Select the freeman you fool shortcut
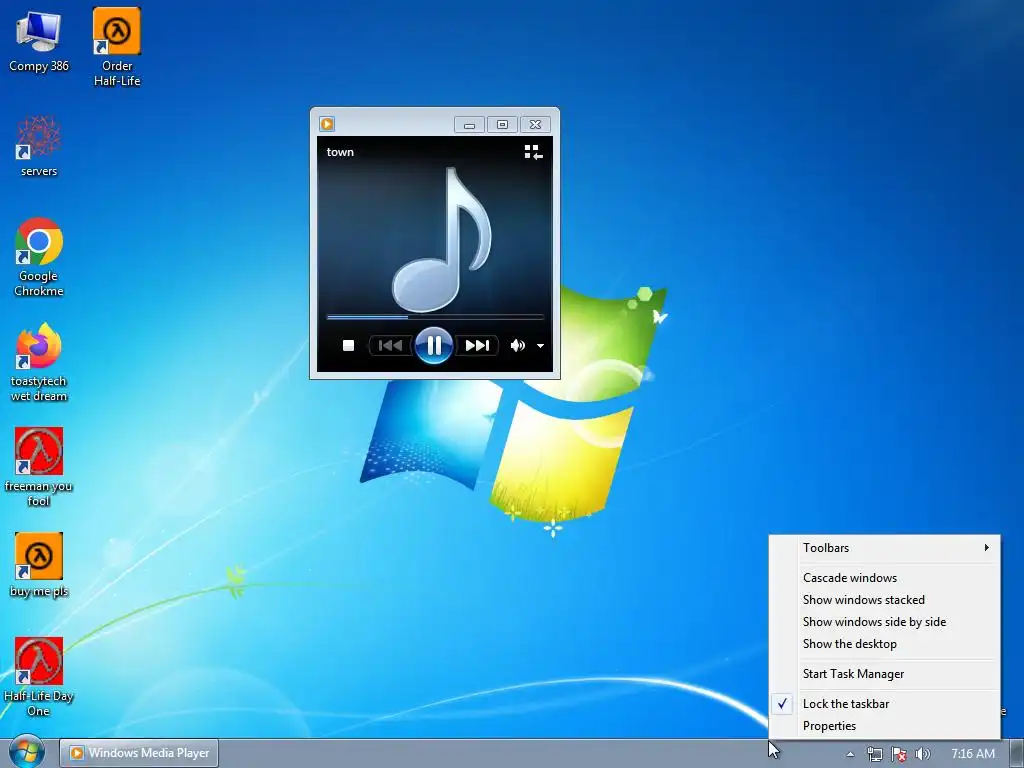This screenshot has height=768, width=1024. [39, 467]
